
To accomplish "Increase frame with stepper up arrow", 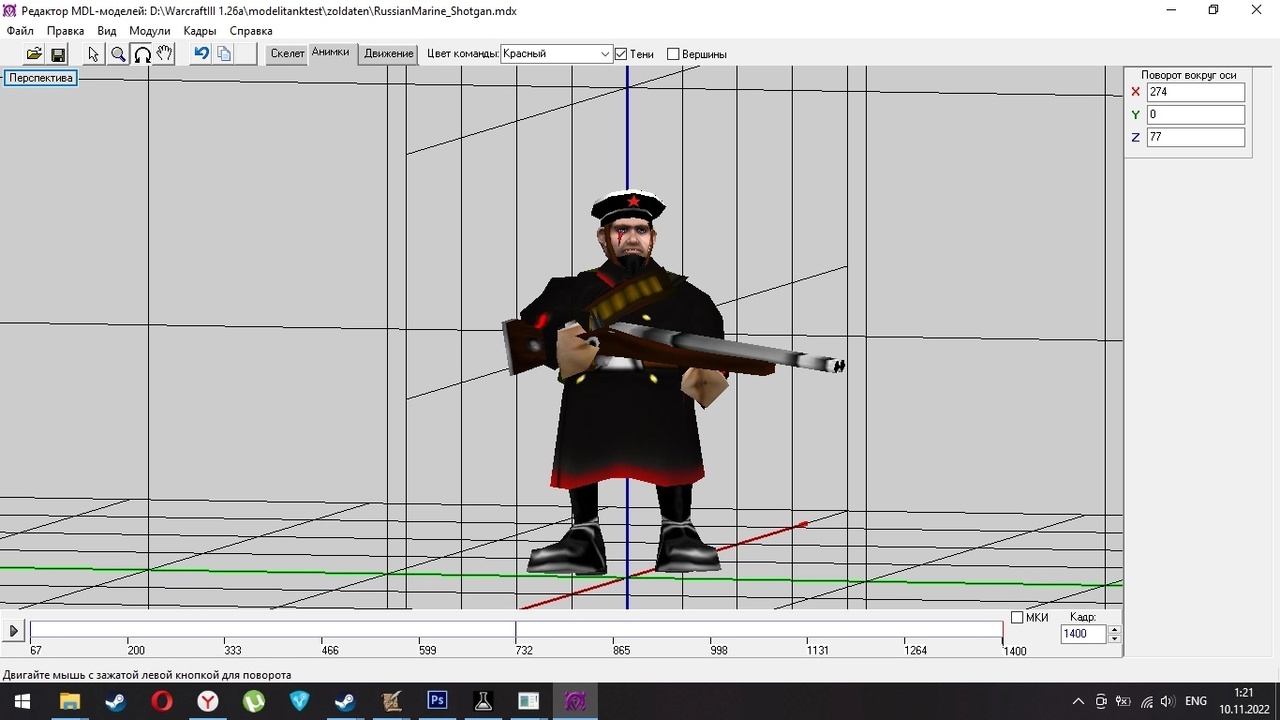I will point(1114,629).
